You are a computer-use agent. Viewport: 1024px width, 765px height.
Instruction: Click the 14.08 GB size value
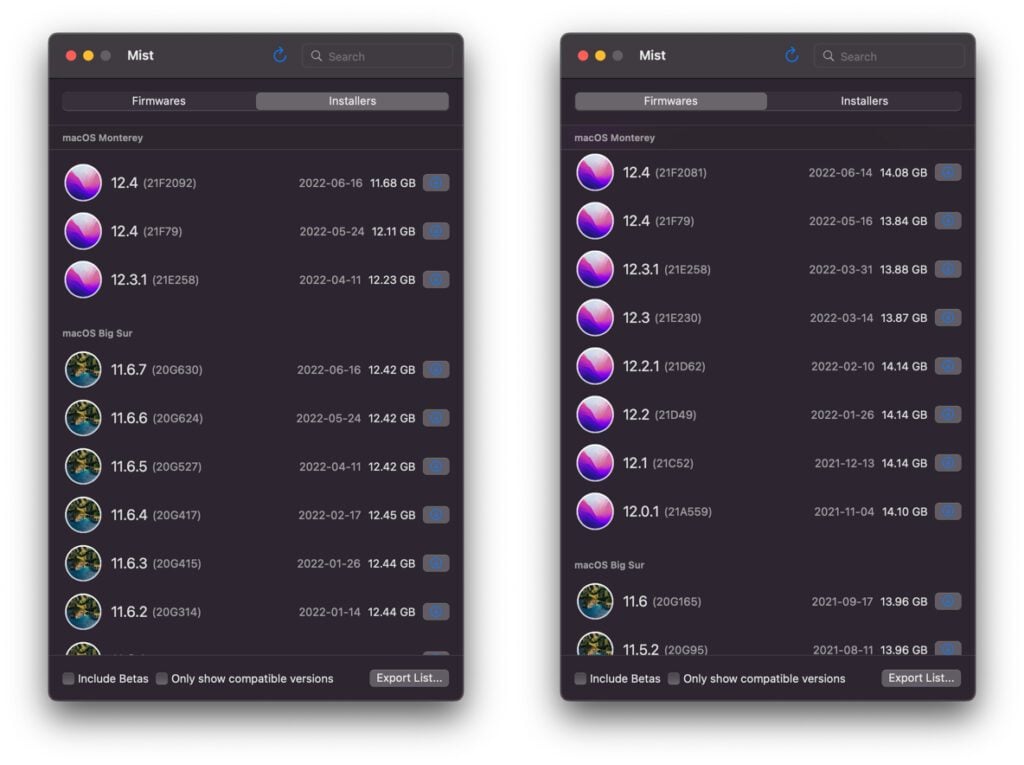(x=903, y=172)
